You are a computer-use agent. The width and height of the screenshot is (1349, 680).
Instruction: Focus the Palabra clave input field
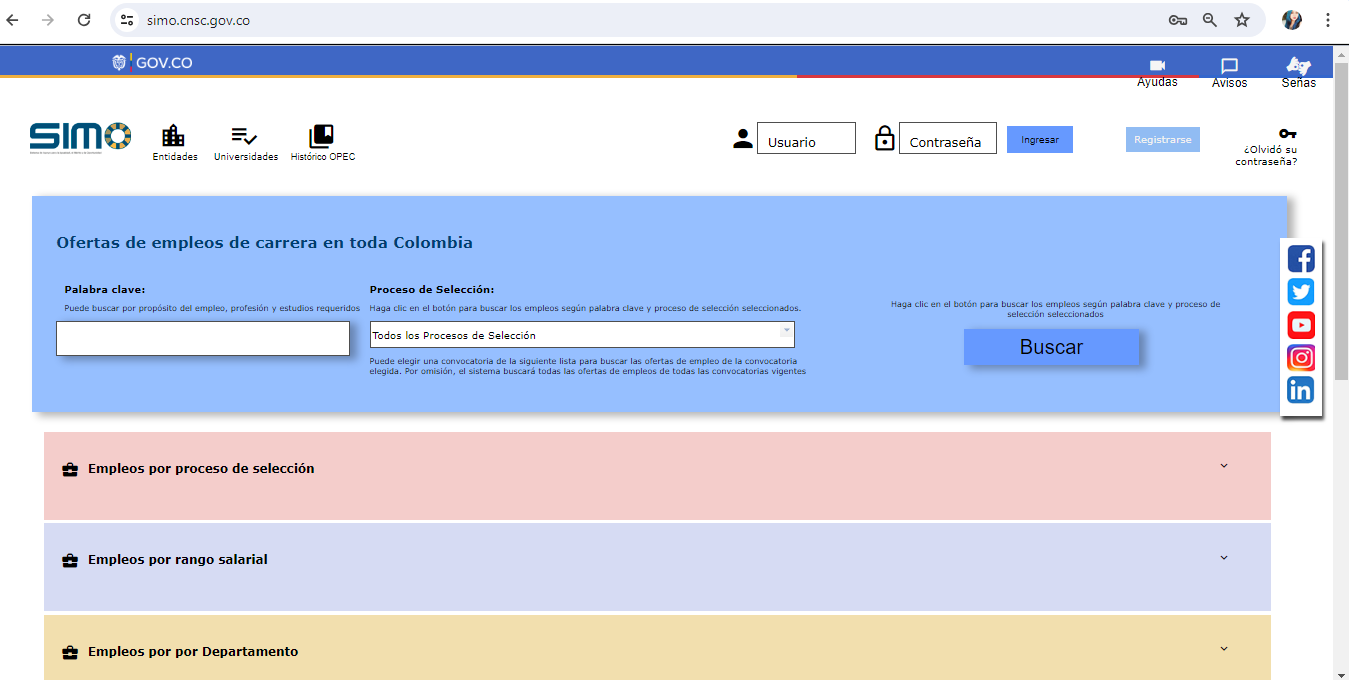tap(203, 339)
